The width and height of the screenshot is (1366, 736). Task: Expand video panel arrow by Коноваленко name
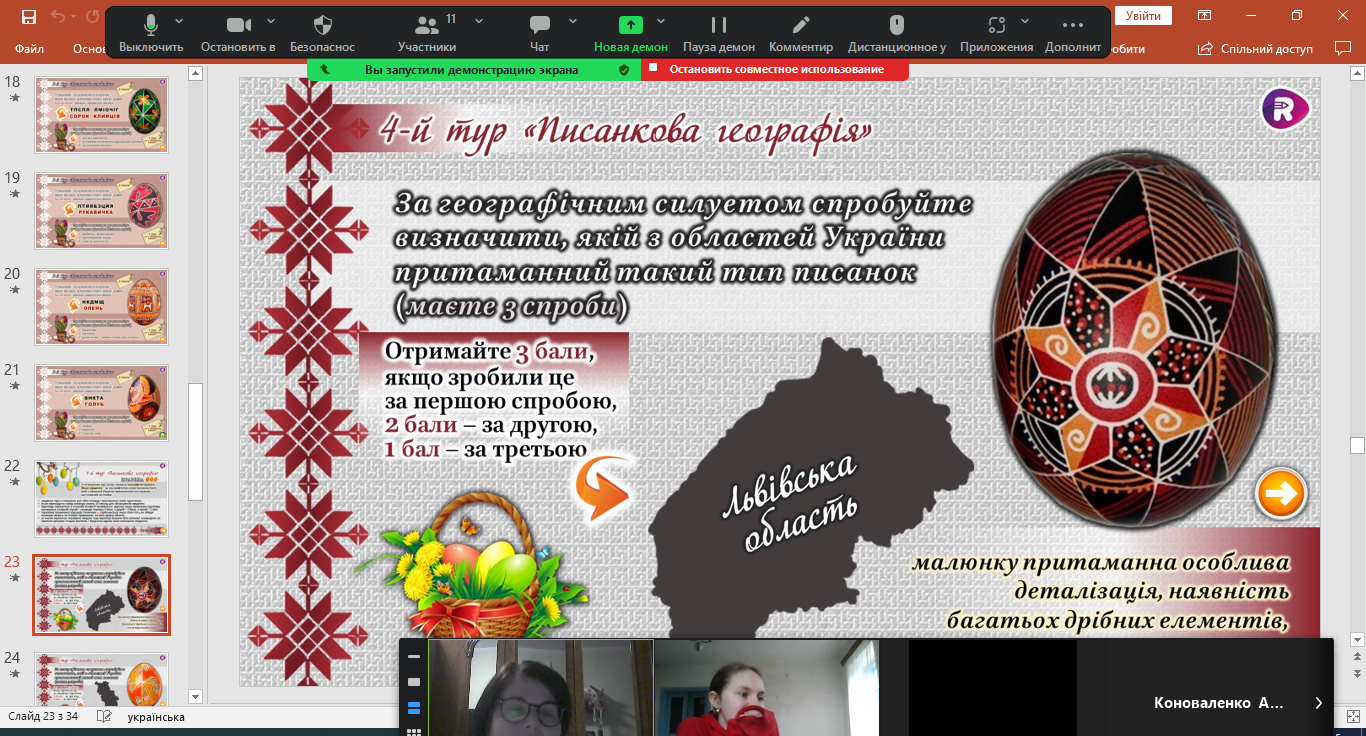(x=1318, y=703)
